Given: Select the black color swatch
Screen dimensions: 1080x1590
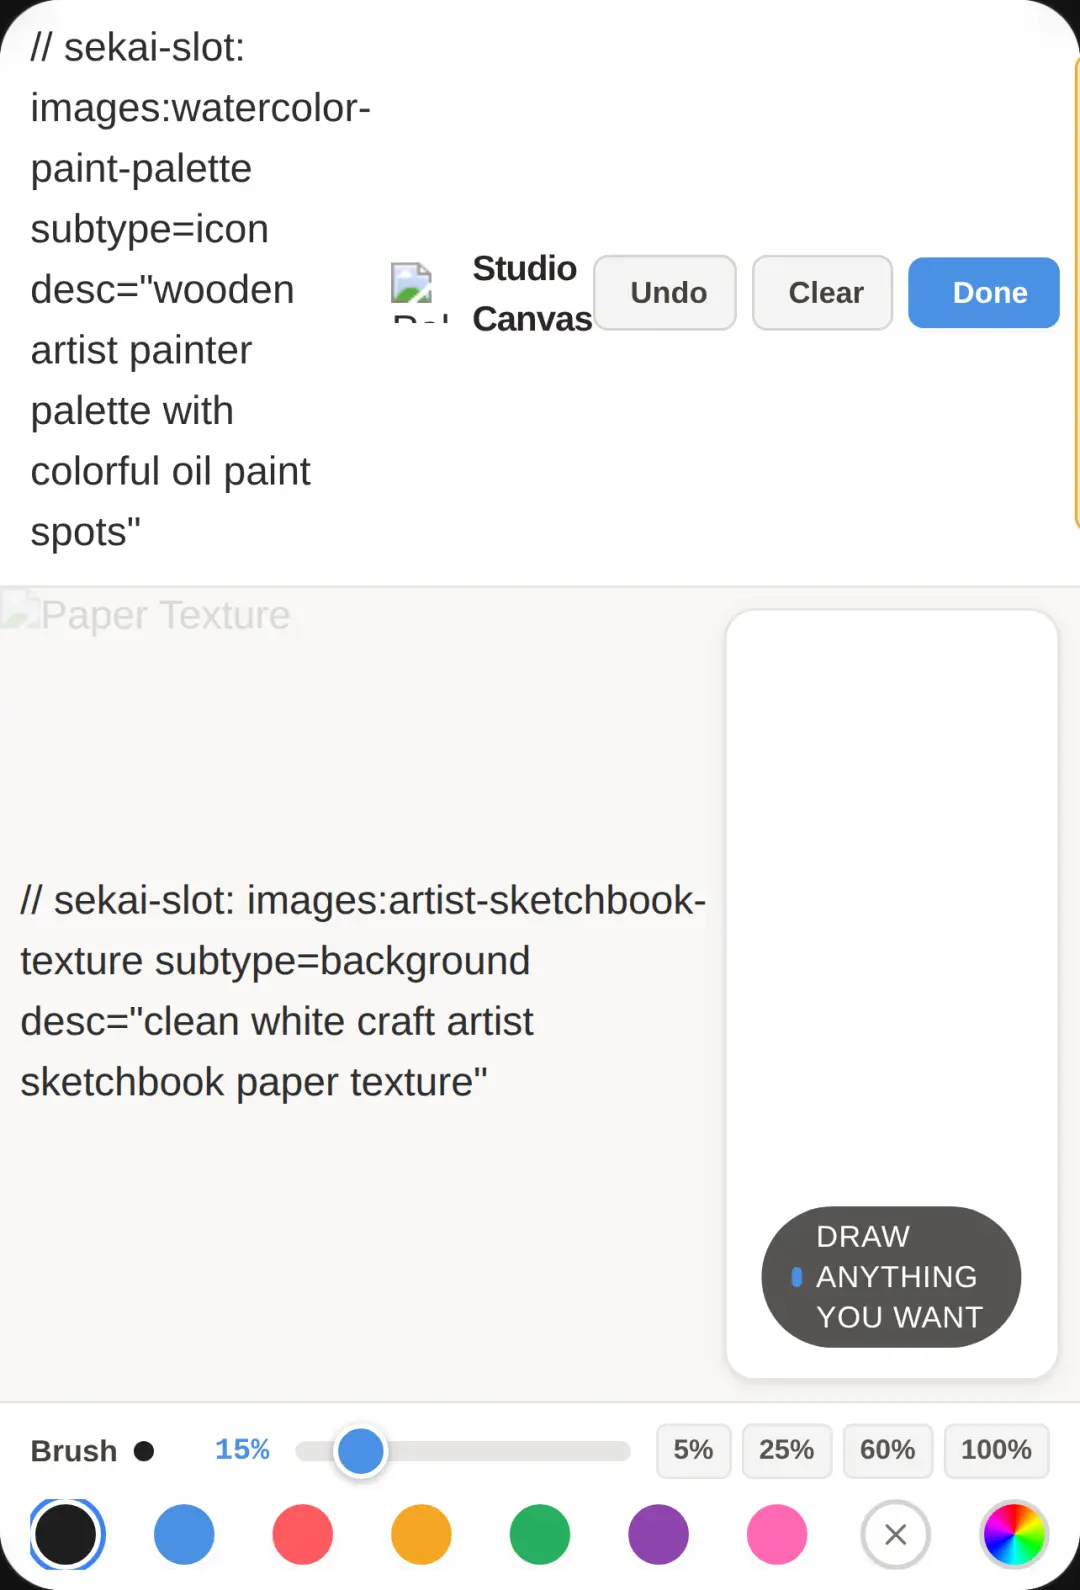Looking at the screenshot, I should pyautogui.click(x=66, y=1534).
